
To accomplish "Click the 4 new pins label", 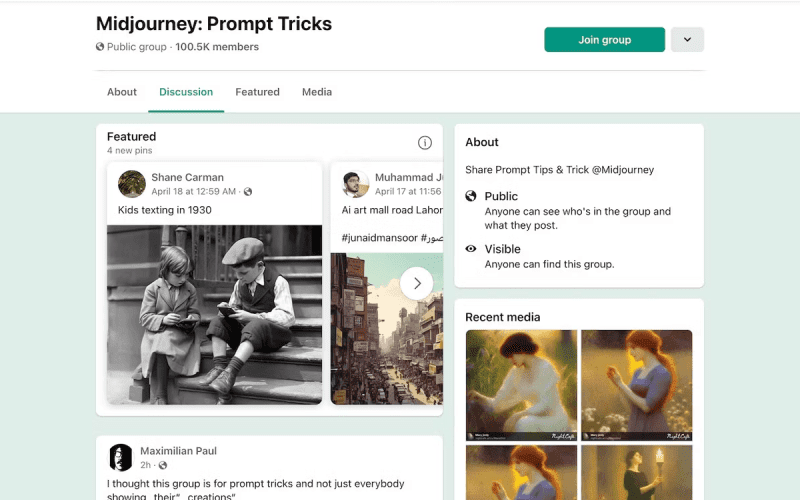I will (x=130, y=151).
